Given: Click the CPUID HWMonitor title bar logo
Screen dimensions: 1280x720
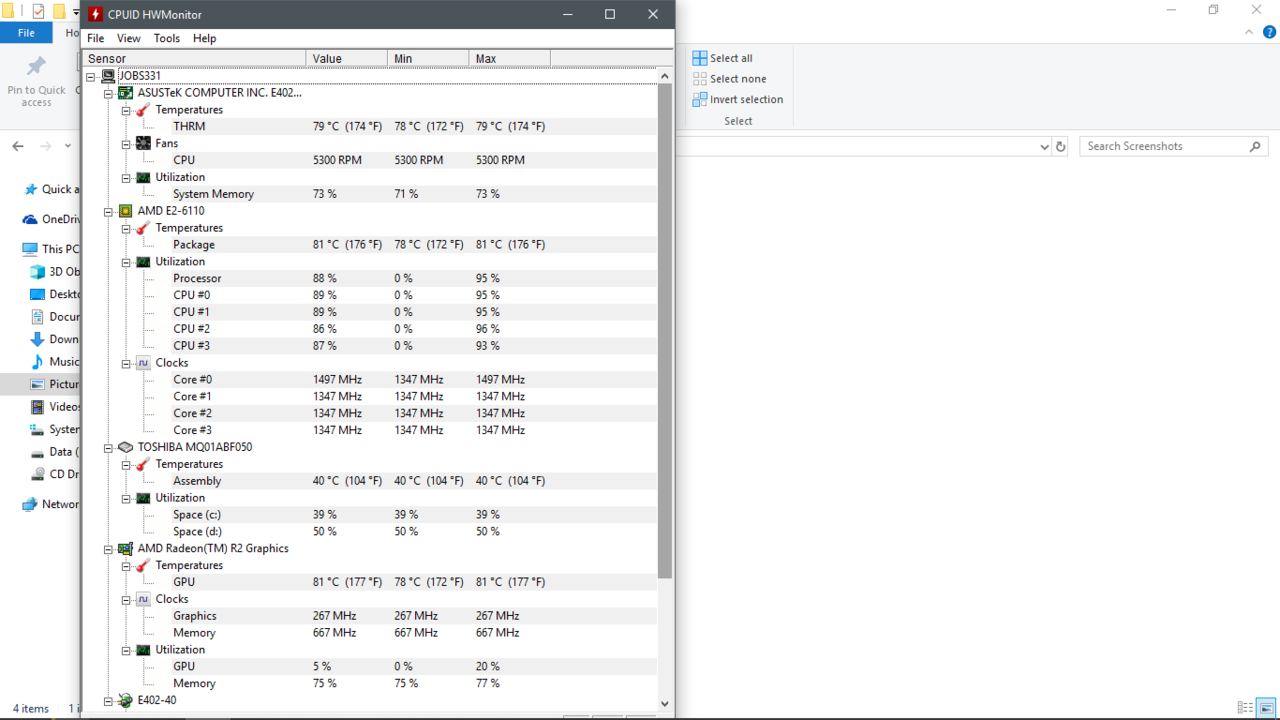Looking at the screenshot, I should pos(96,14).
